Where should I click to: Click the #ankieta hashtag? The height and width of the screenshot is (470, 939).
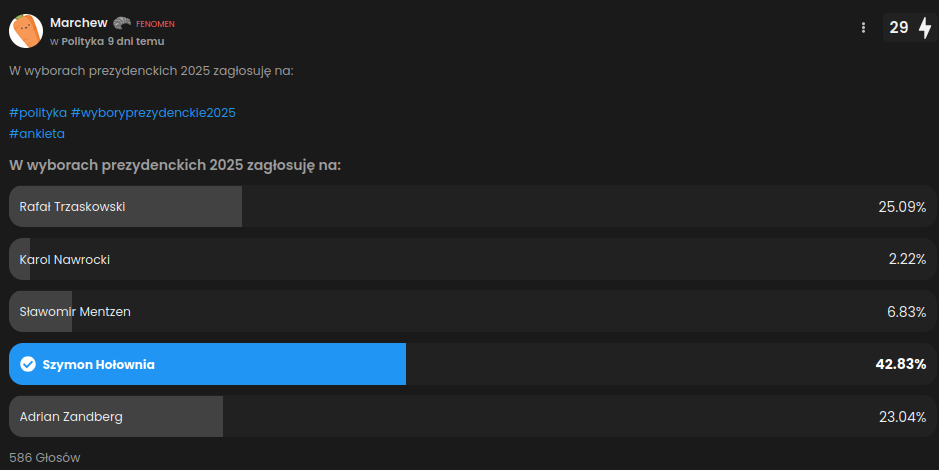click(37, 133)
